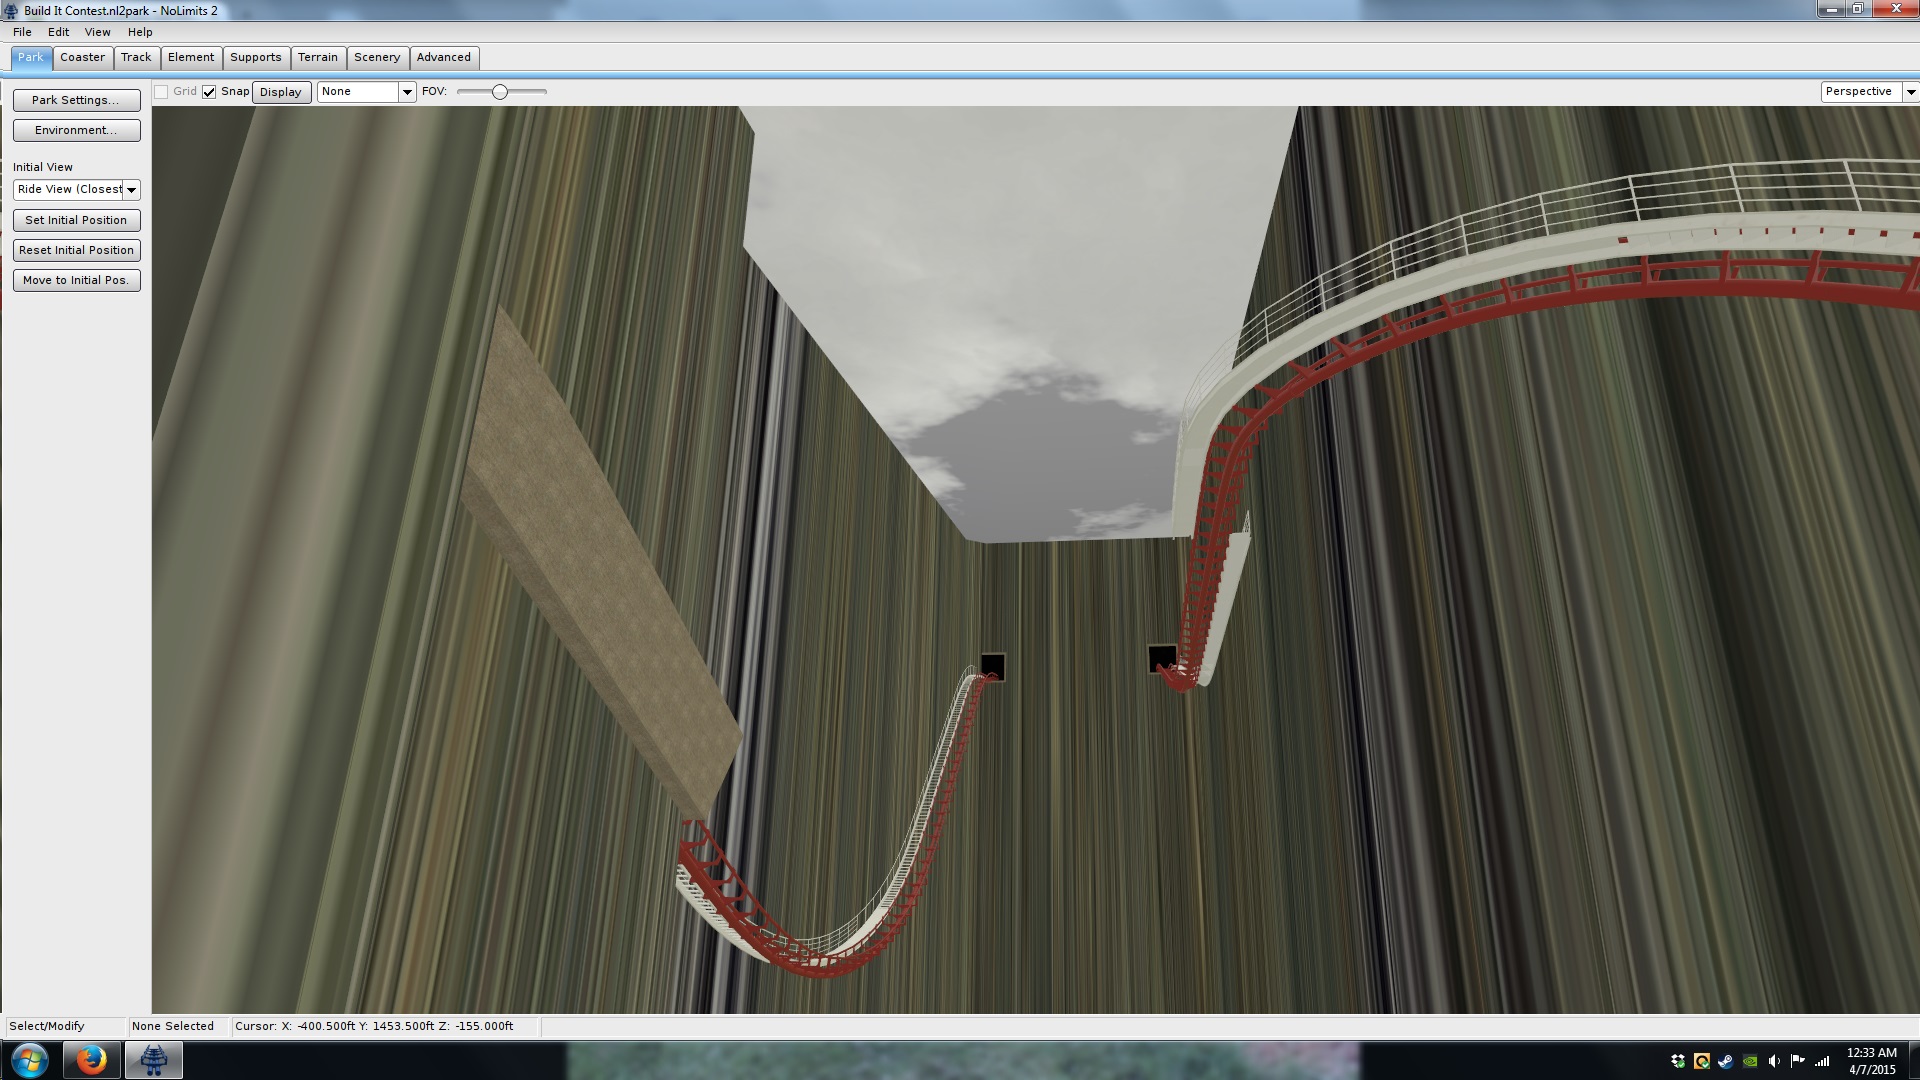The height and width of the screenshot is (1080, 1920).
Task: Uncheck the Snap checkbox
Action: point(209,92)
